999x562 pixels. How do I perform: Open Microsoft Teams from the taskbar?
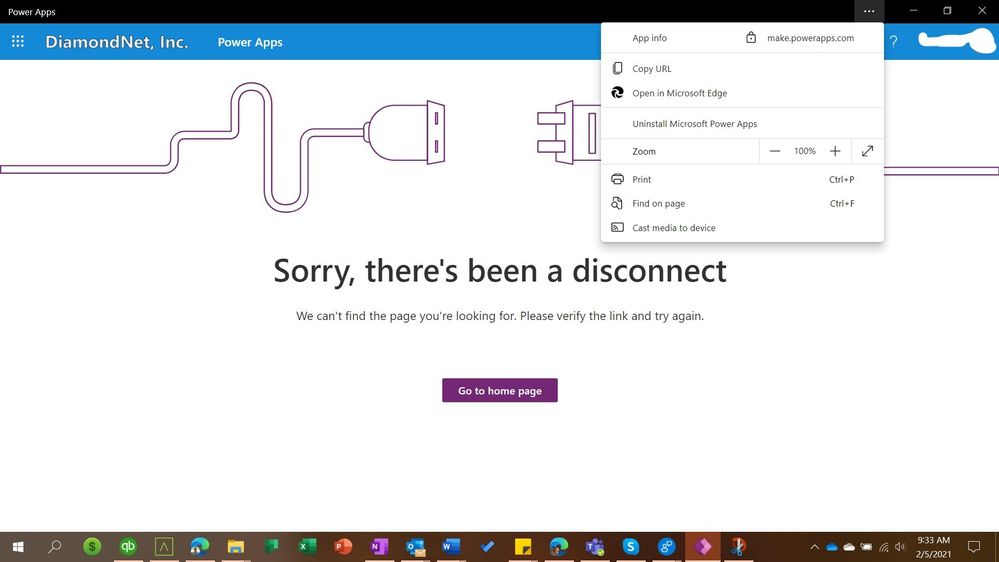pyautogui.click(x=595, y=547)
